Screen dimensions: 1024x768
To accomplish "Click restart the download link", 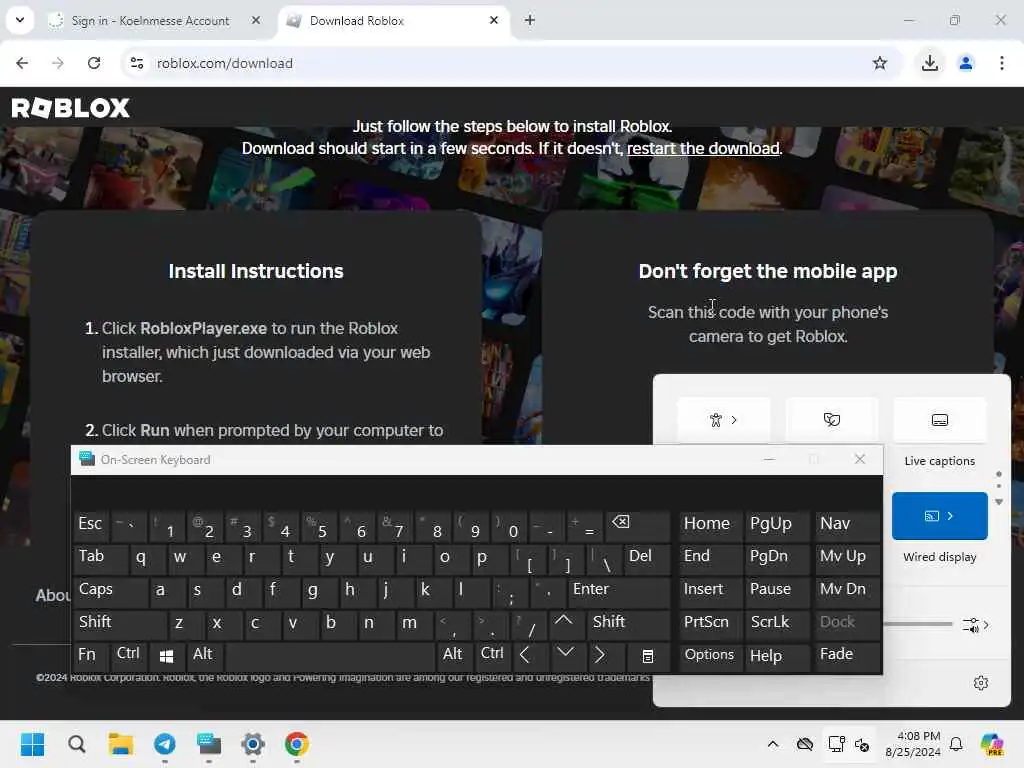I will [x=703, y=148].
